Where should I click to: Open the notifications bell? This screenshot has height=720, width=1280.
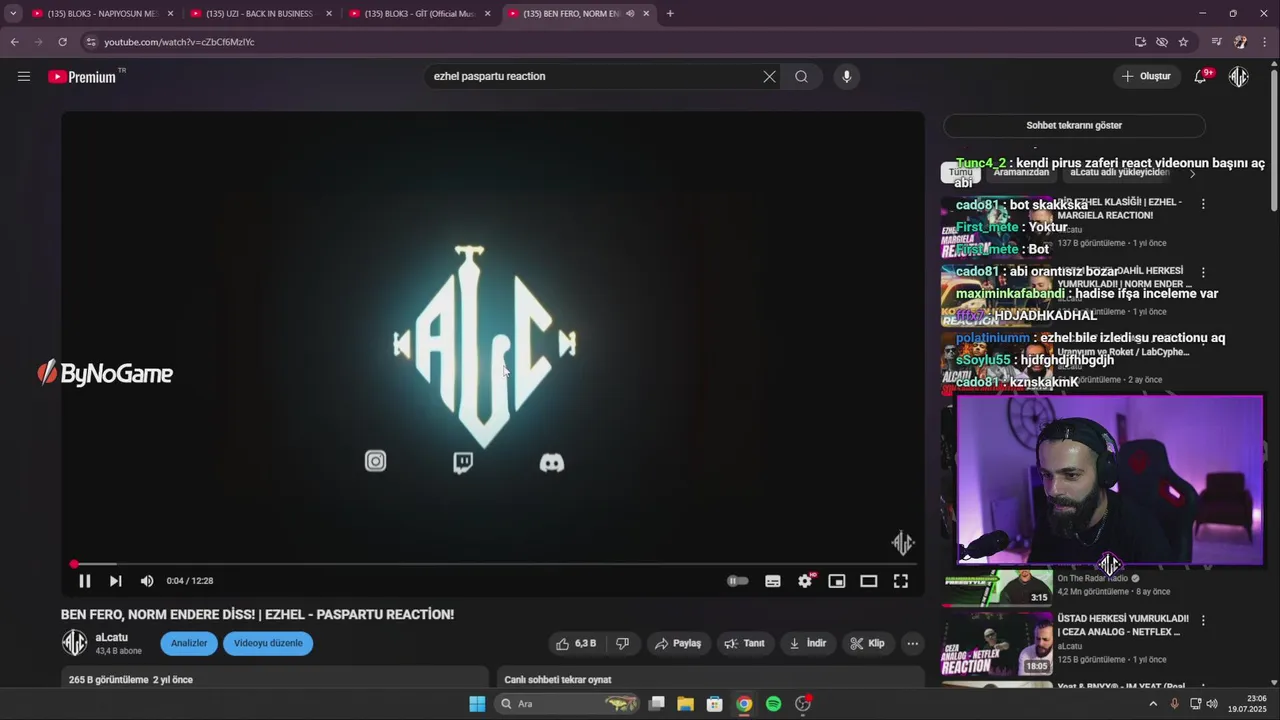(1200, 76)
